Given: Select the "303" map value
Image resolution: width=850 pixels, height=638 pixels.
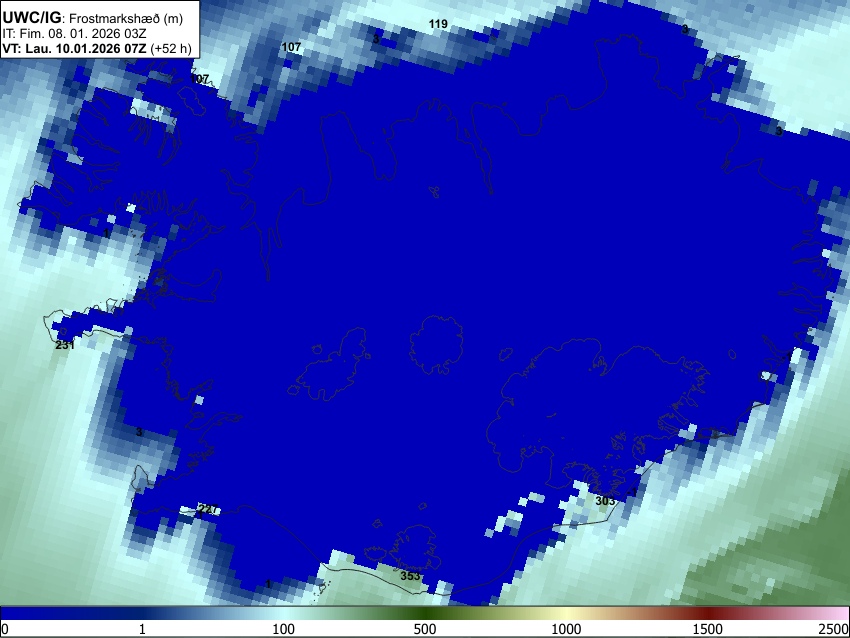Looking at the screenshot, I should click(605, 501).
